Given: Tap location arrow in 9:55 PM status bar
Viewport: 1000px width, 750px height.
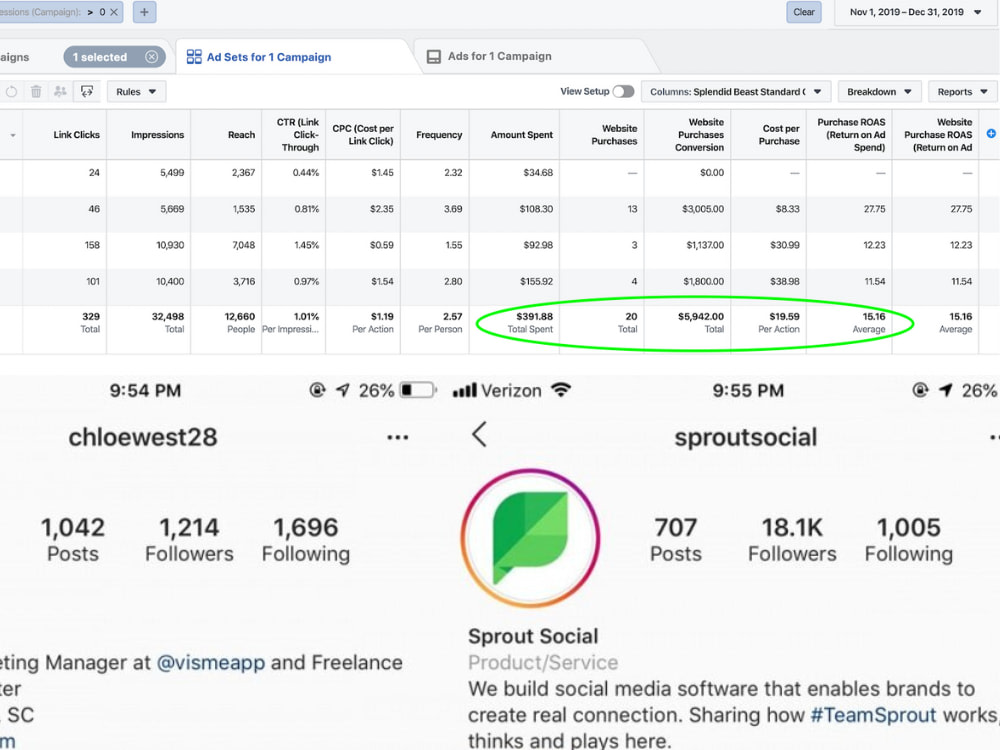Looking at the screenshot, I should tap(946, 390).
